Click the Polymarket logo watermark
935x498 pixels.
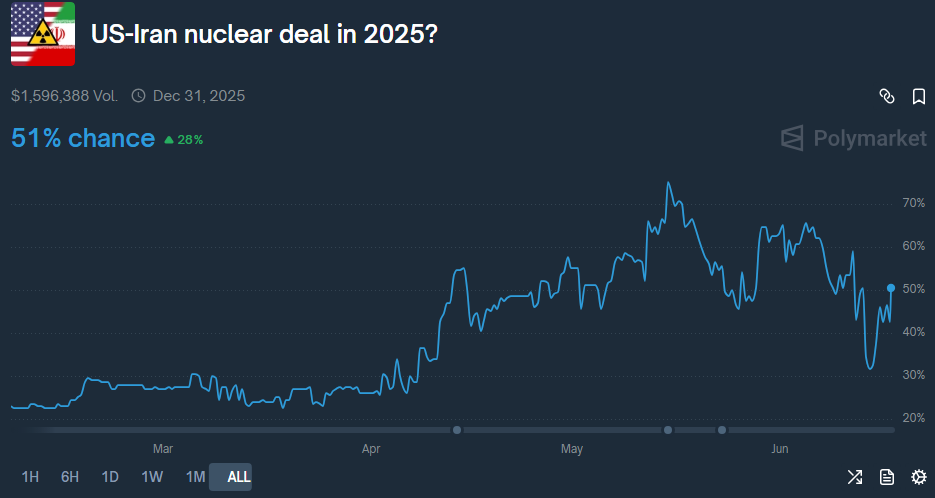point(853,138)
